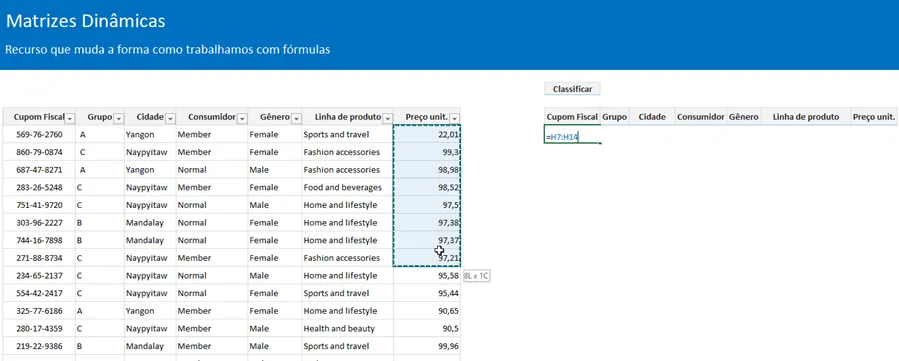The image size is (899, 361).
Task: Select Sports and travel in row 569-76-2760
Action: 347,135
